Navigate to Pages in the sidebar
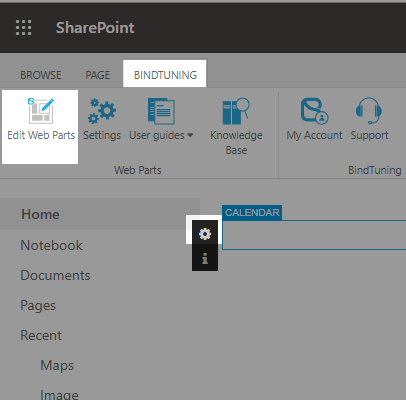The image size is (406, 400). (38, 305)
